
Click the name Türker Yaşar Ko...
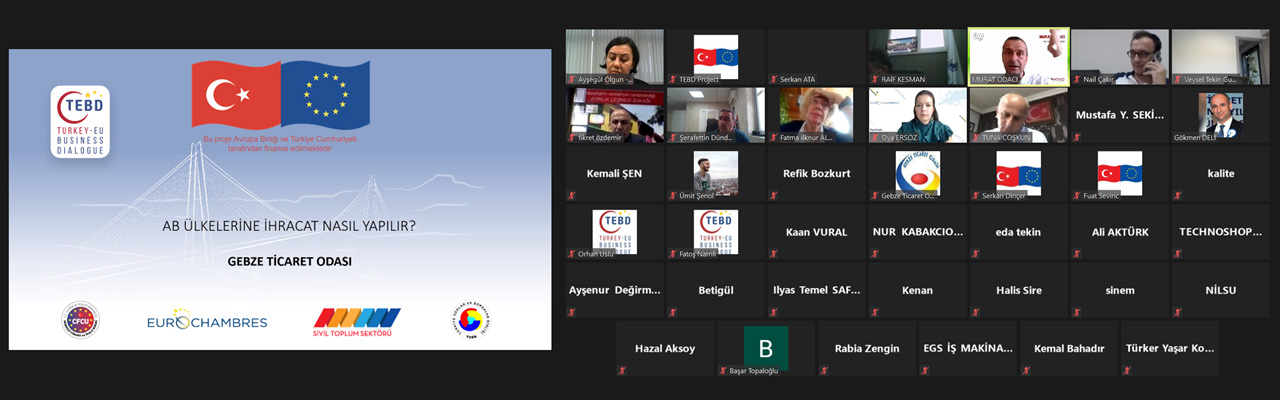[x=1170, y=349]
